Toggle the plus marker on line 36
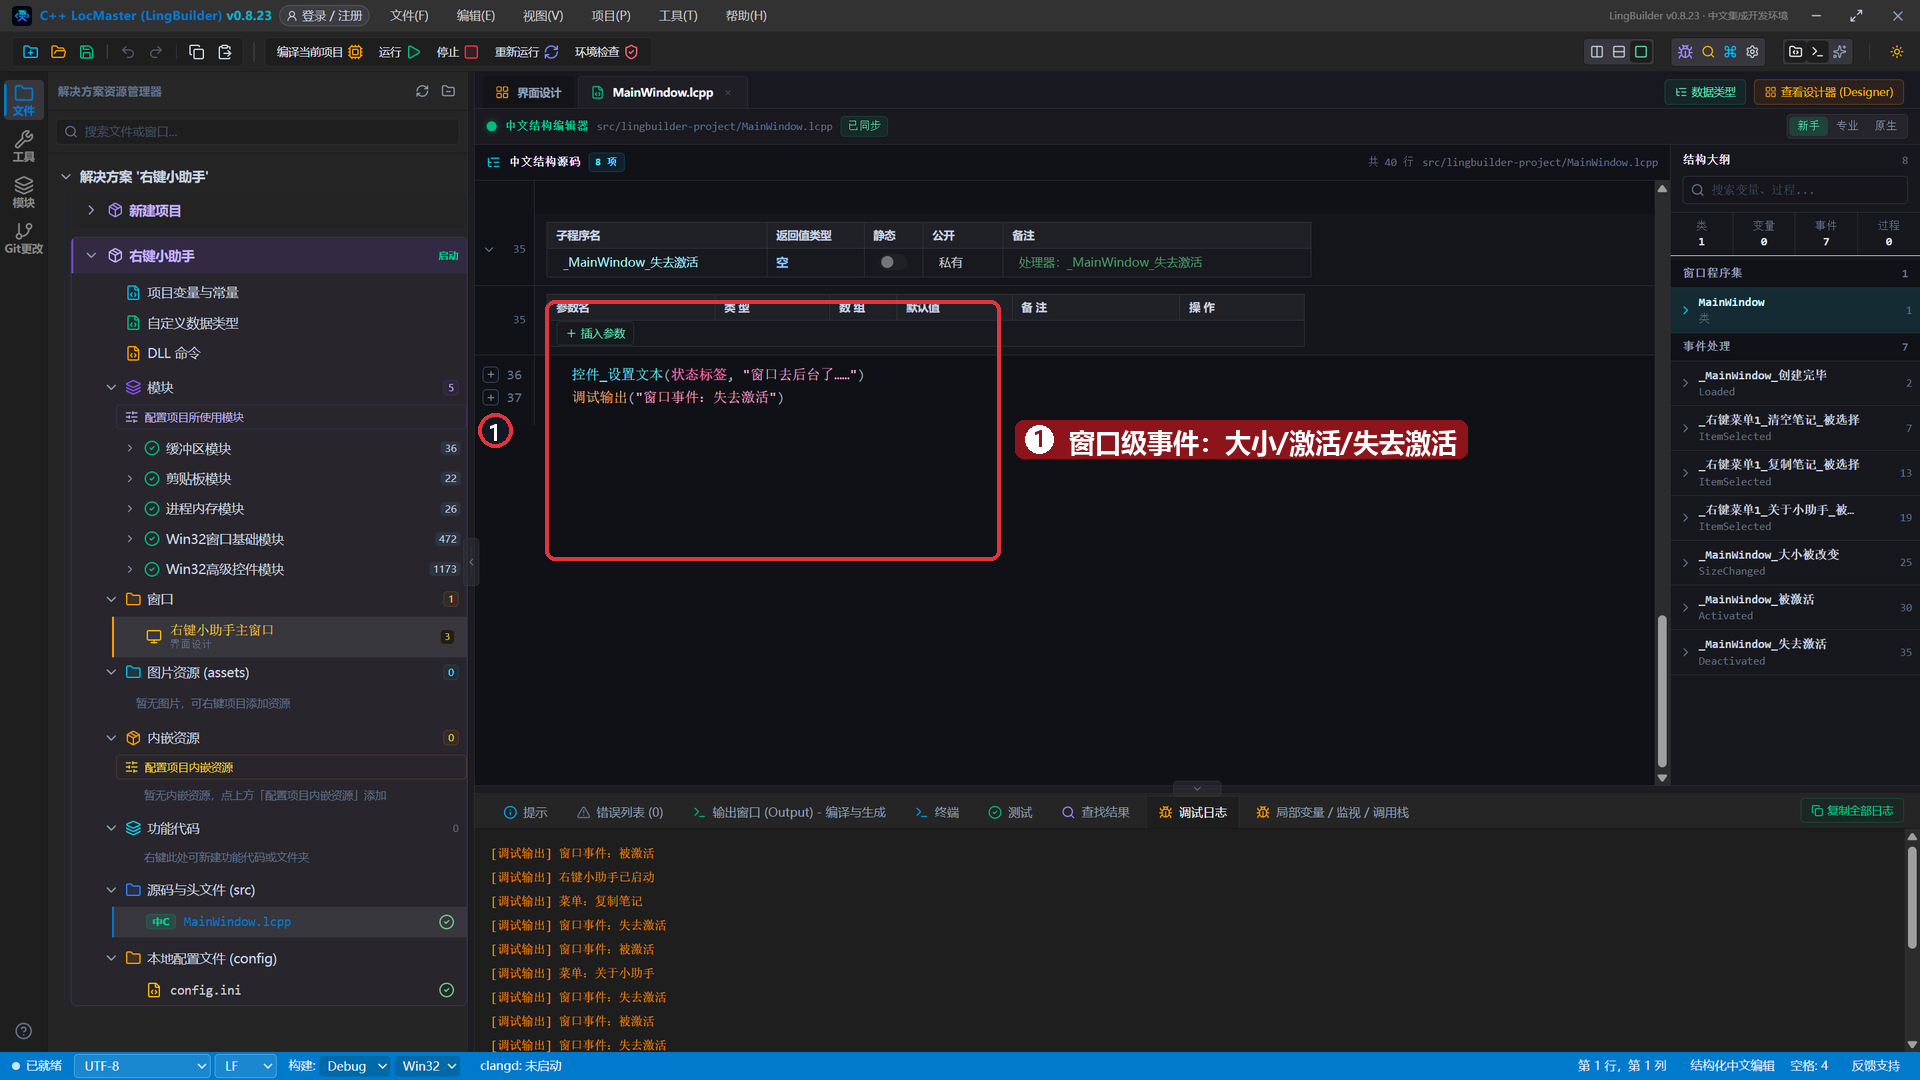Image resolution: width=1920 pixels, height=1080 pixels. [491, 375]
